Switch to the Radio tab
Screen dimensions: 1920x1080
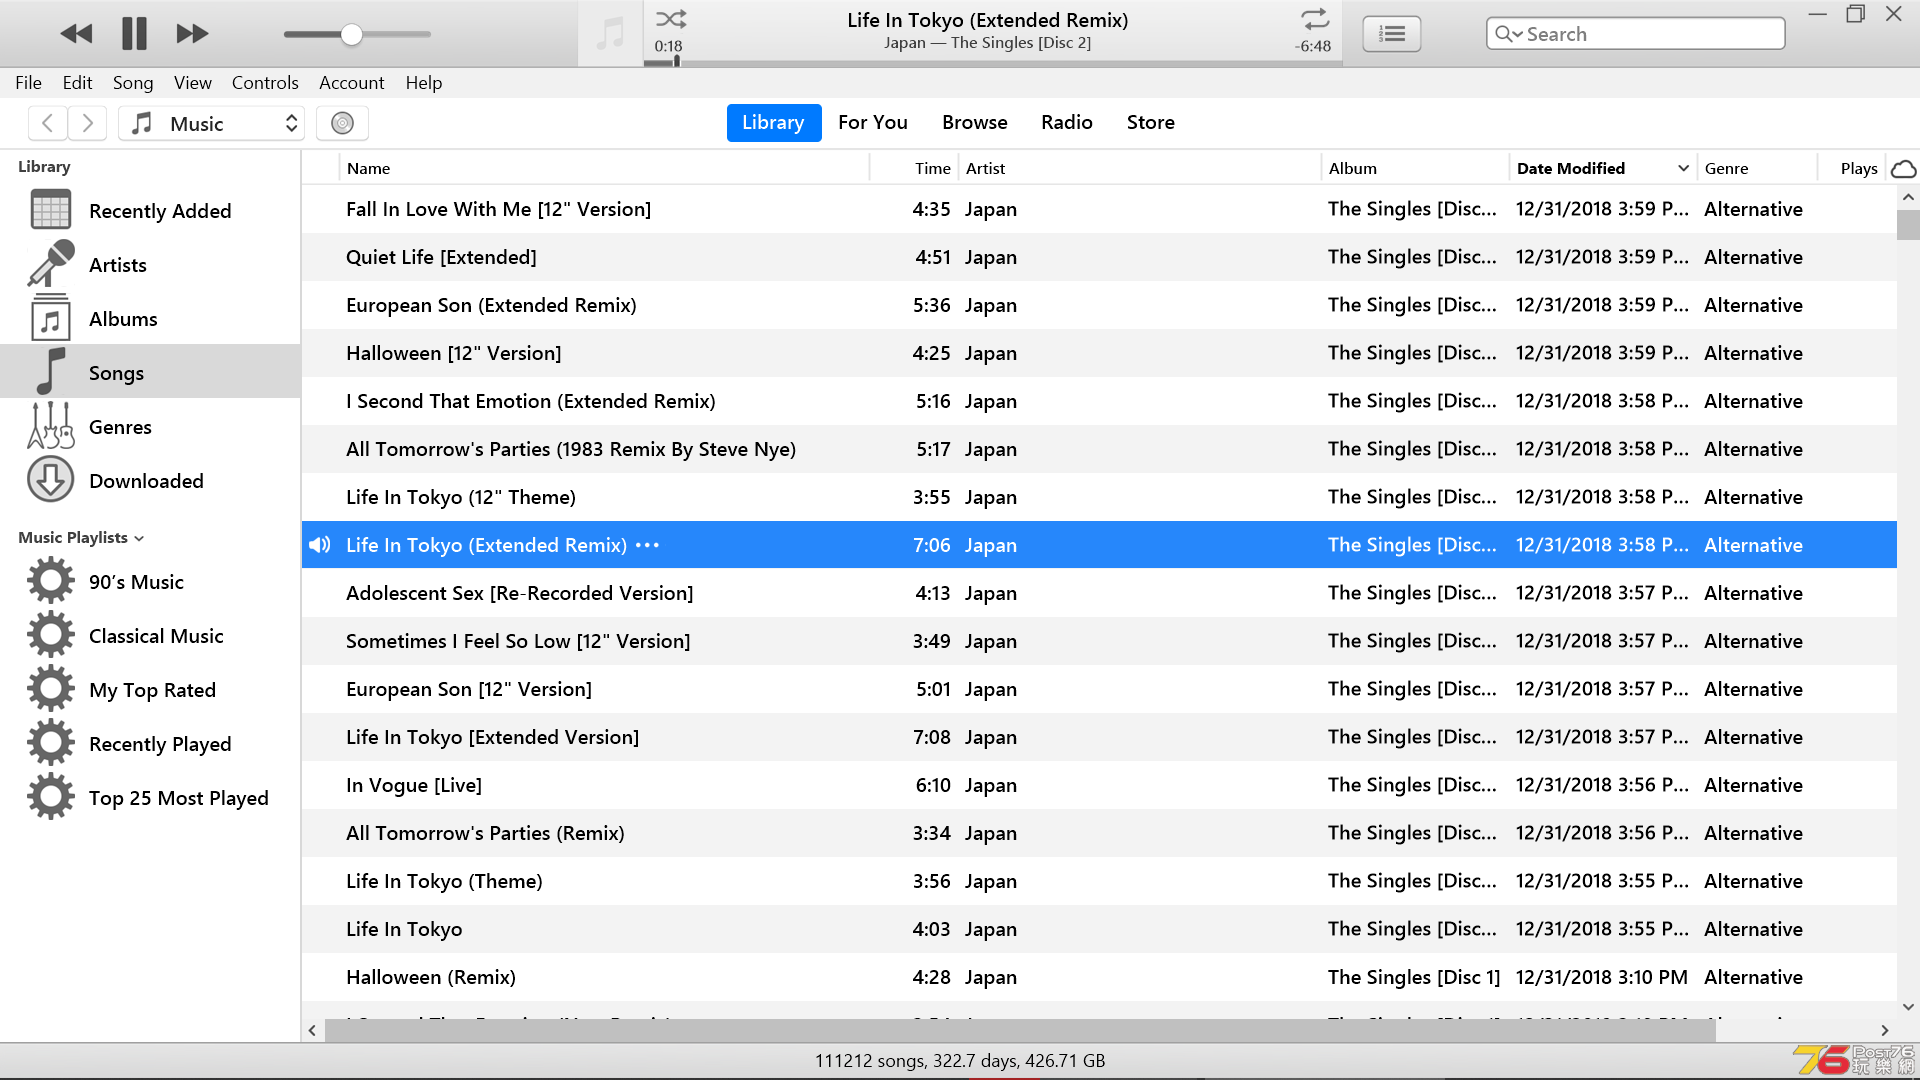(1067, 122)
